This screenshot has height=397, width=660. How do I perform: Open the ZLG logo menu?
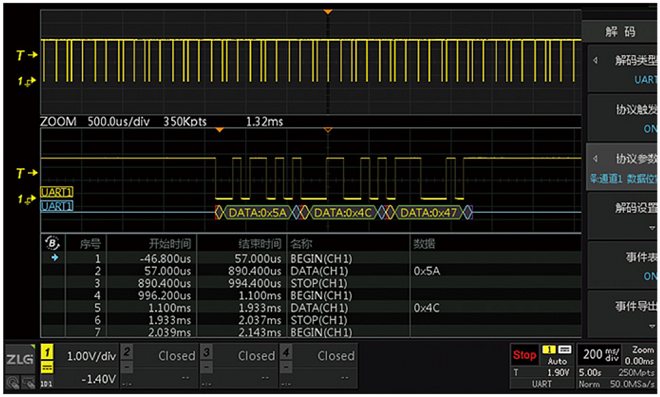click(x=19, y=359)
